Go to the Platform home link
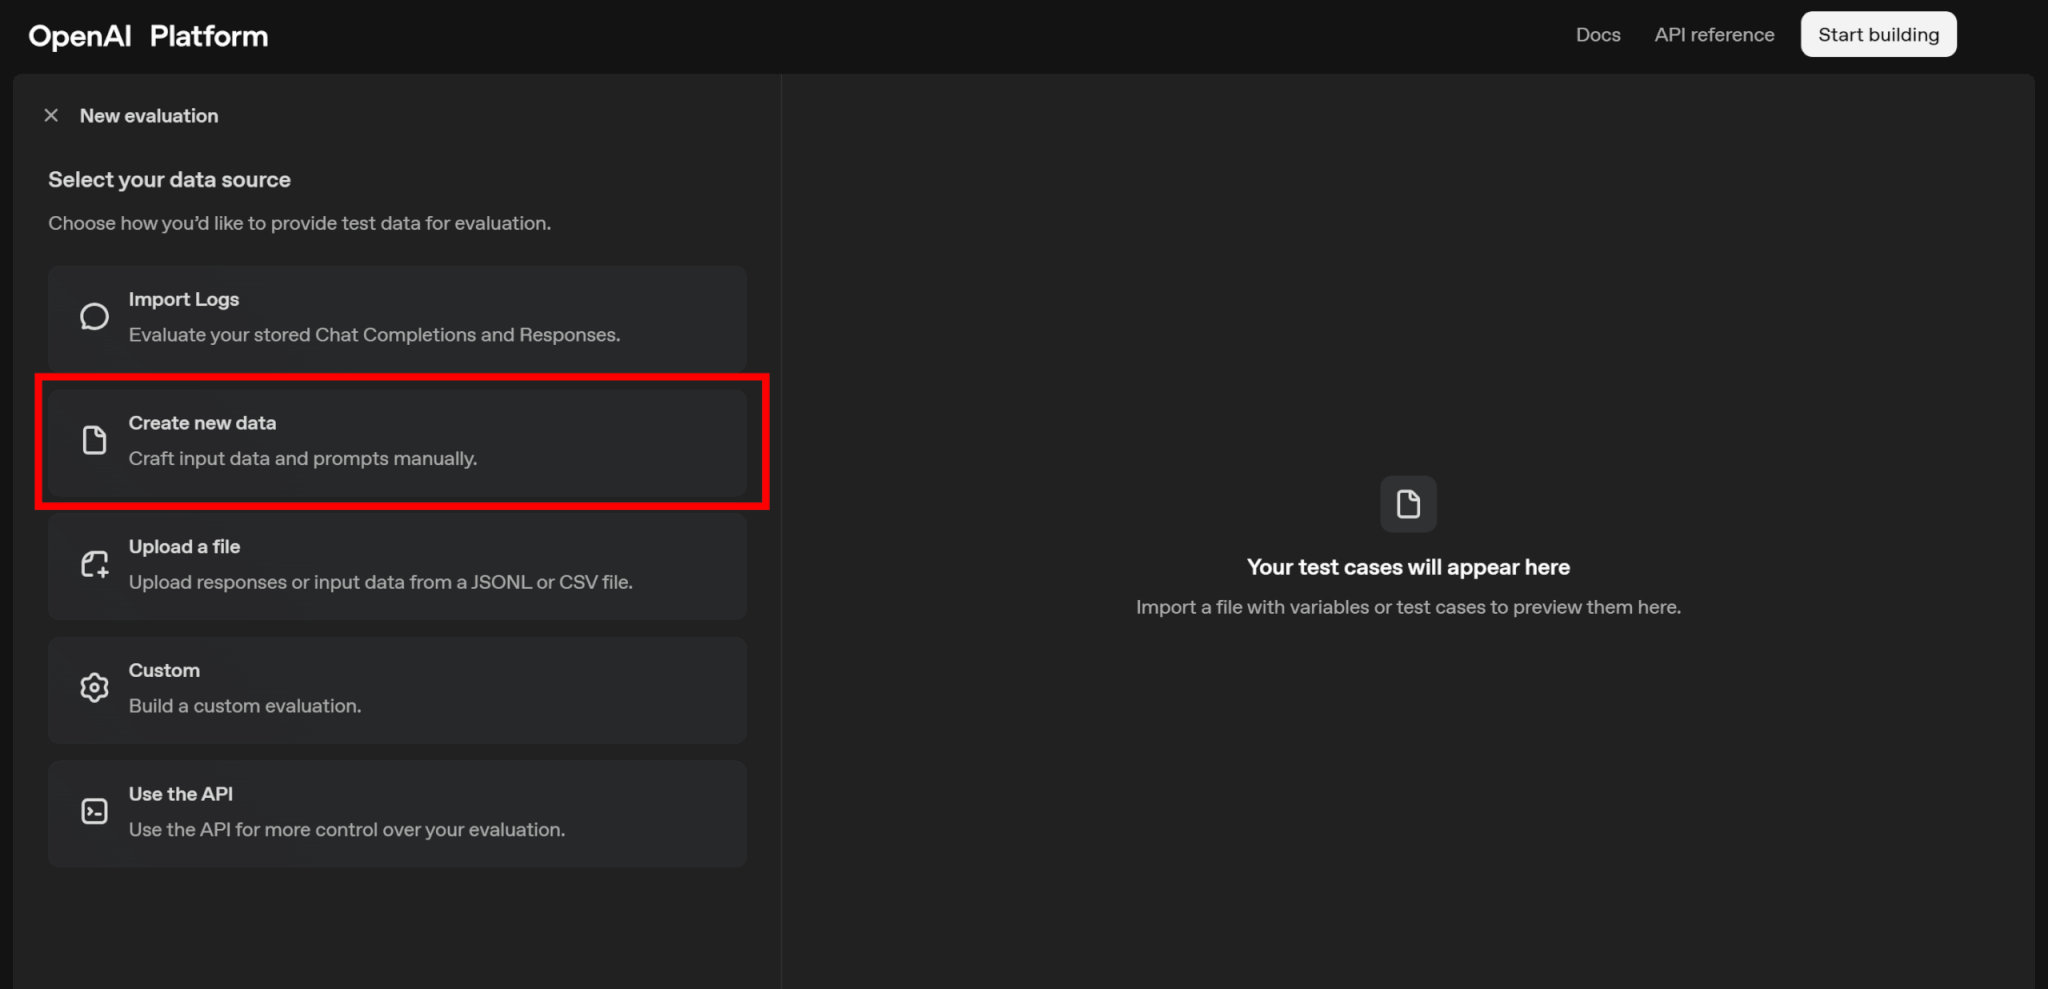Viewport: 2048px width, 989px height. 209,36
